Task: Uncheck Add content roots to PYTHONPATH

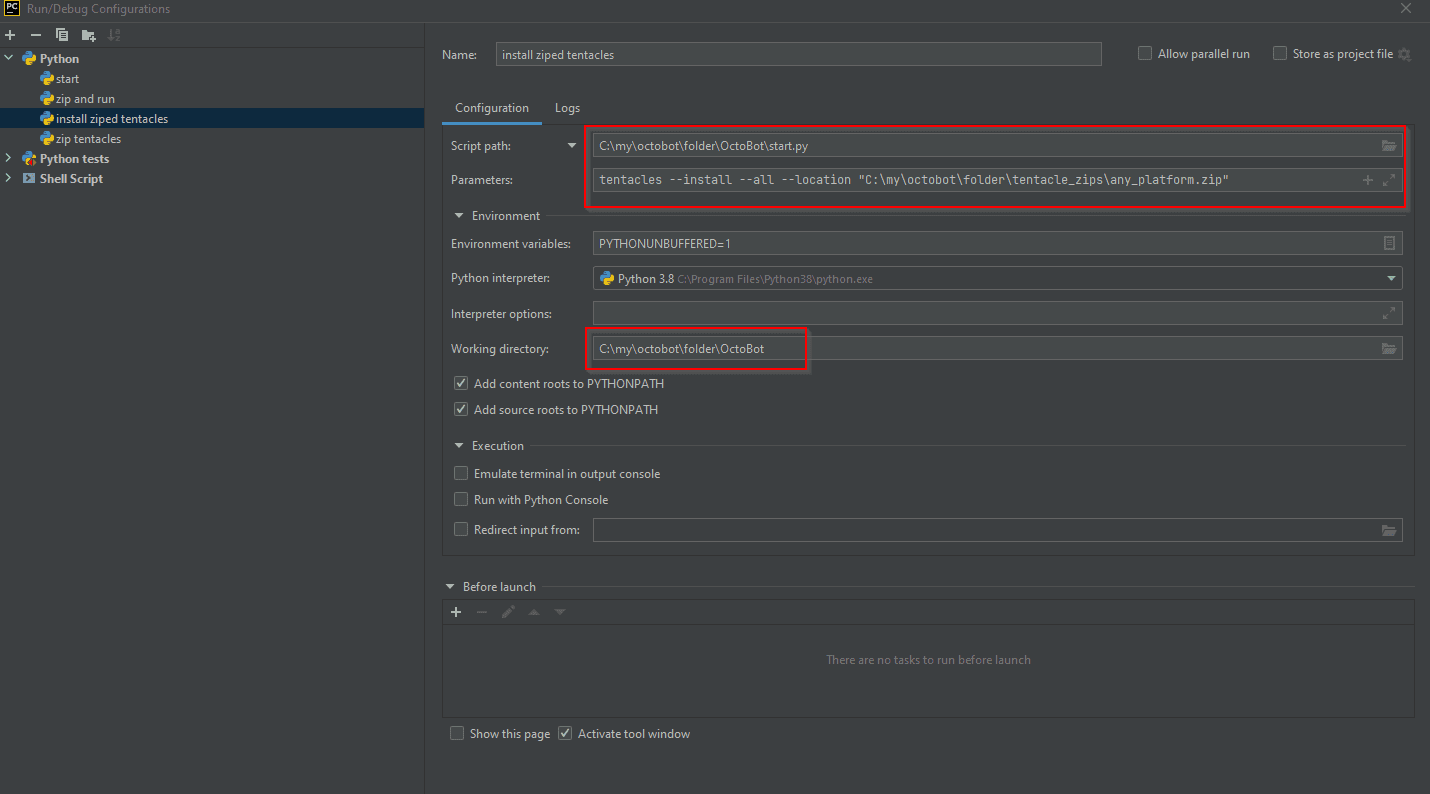Action: tap(461, 383)
